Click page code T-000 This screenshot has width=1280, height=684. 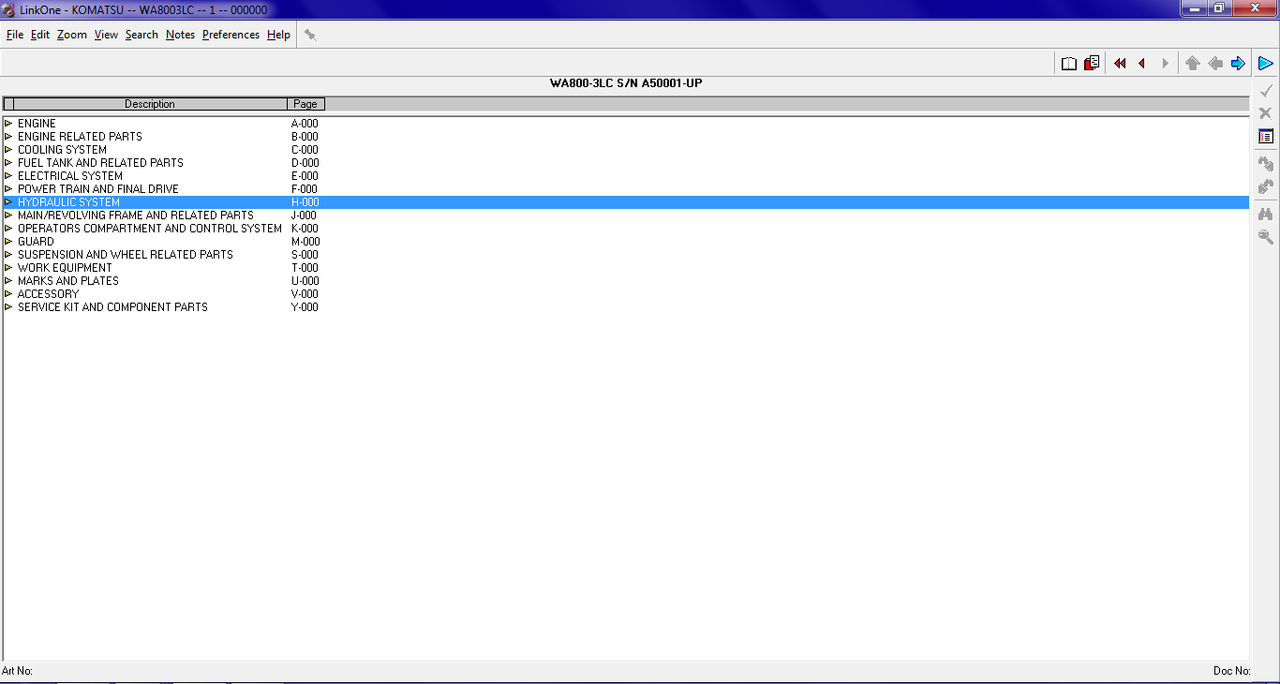click(x=305, y=267)
